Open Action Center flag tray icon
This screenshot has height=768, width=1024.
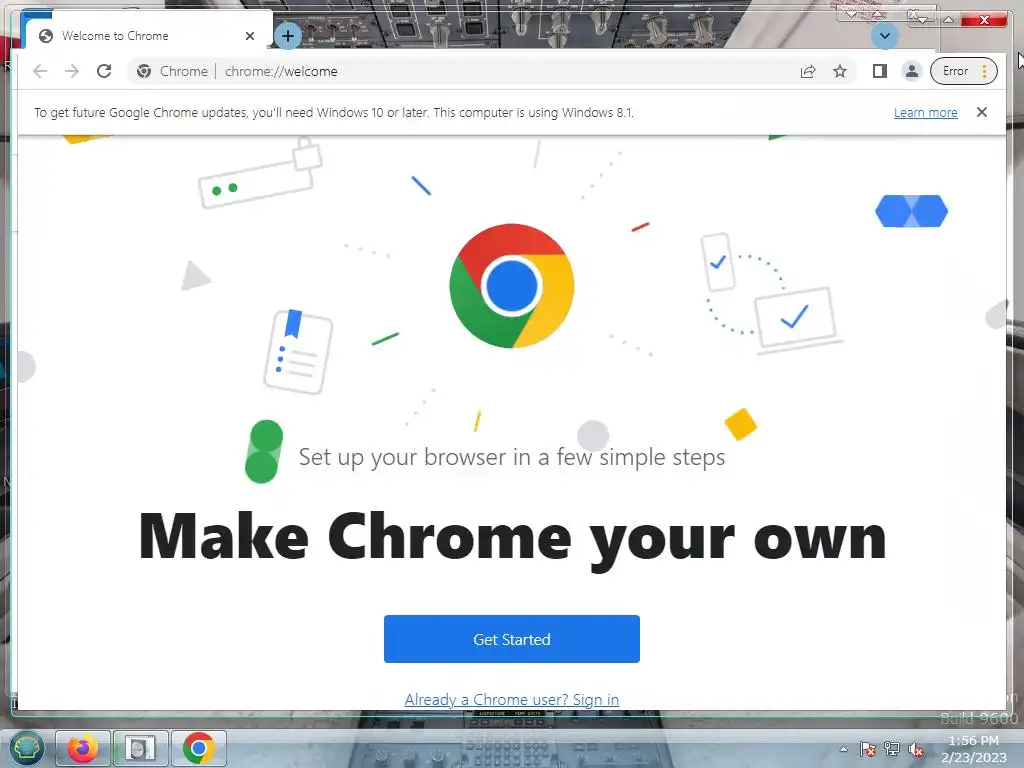[x=867, y=749]
